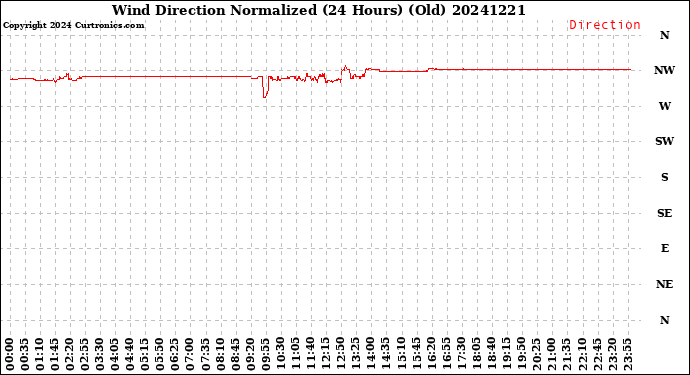Click the '18:40' time label
The image size is (690, 375).
click(x=491, y=354)
